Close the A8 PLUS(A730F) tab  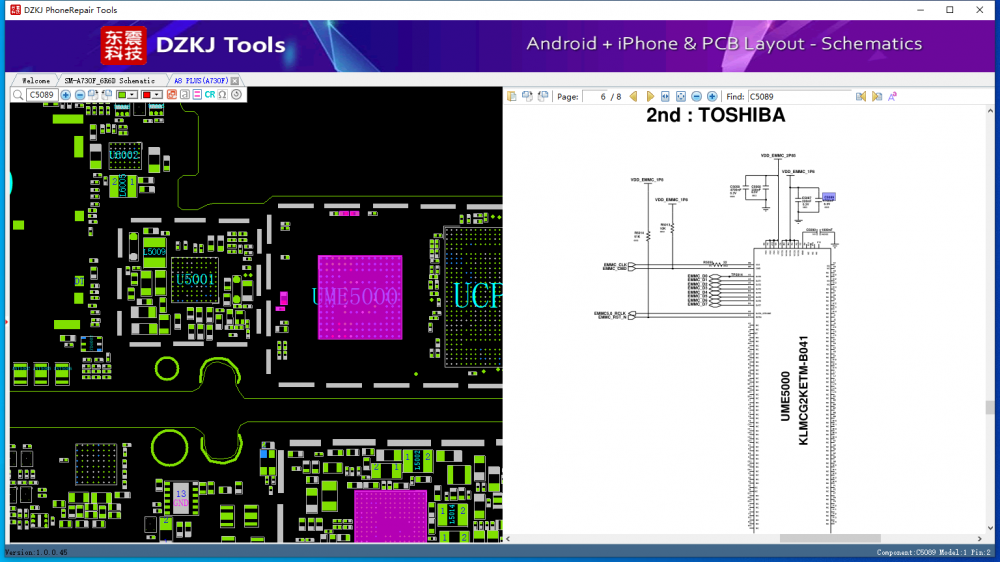[234, 80]
